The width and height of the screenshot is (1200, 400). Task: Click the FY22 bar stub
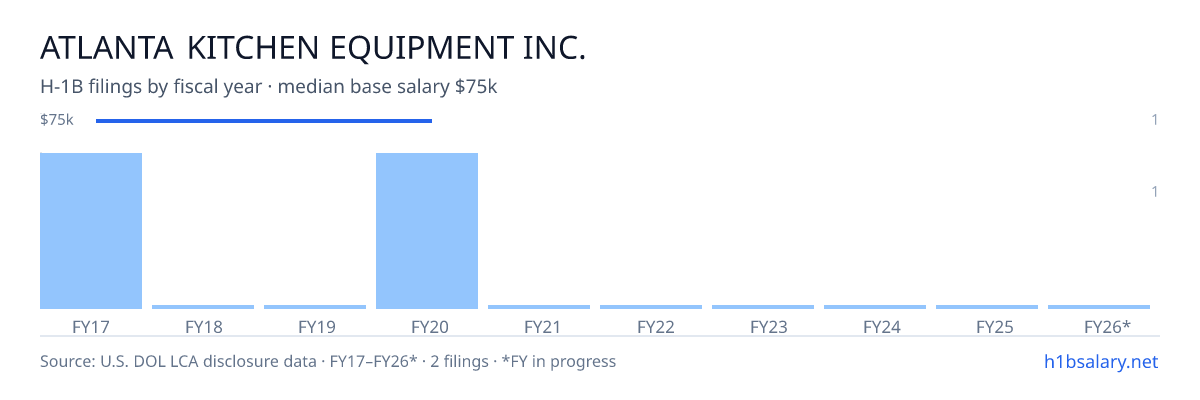[651, 307]
